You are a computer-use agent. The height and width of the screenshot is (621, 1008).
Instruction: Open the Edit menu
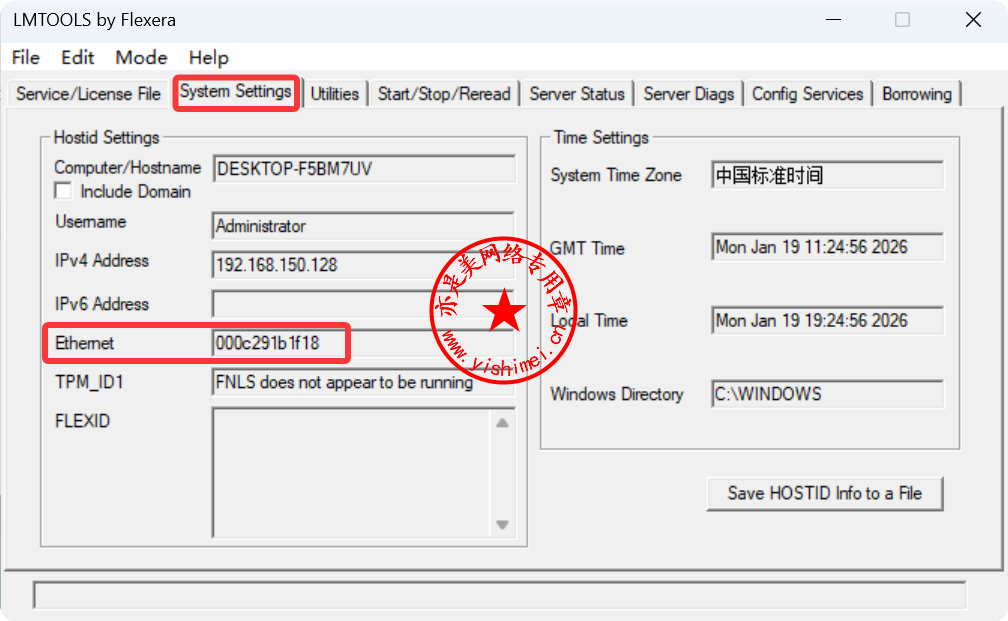click(x=78, y=57)
